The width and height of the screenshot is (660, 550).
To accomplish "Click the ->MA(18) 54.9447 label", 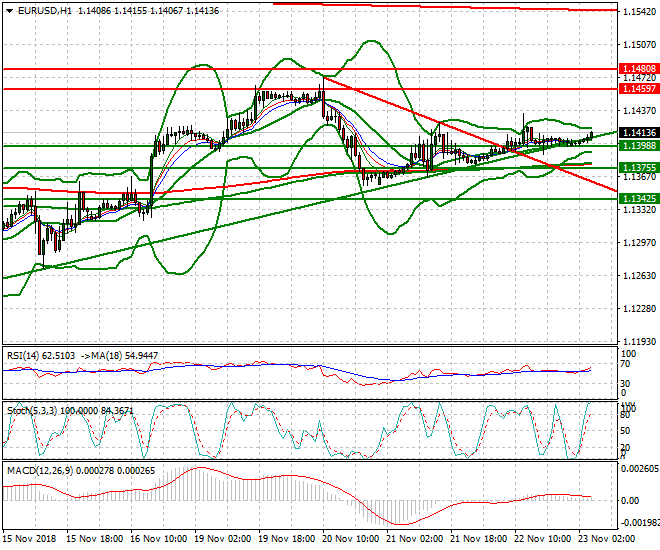I will point(120,356).
